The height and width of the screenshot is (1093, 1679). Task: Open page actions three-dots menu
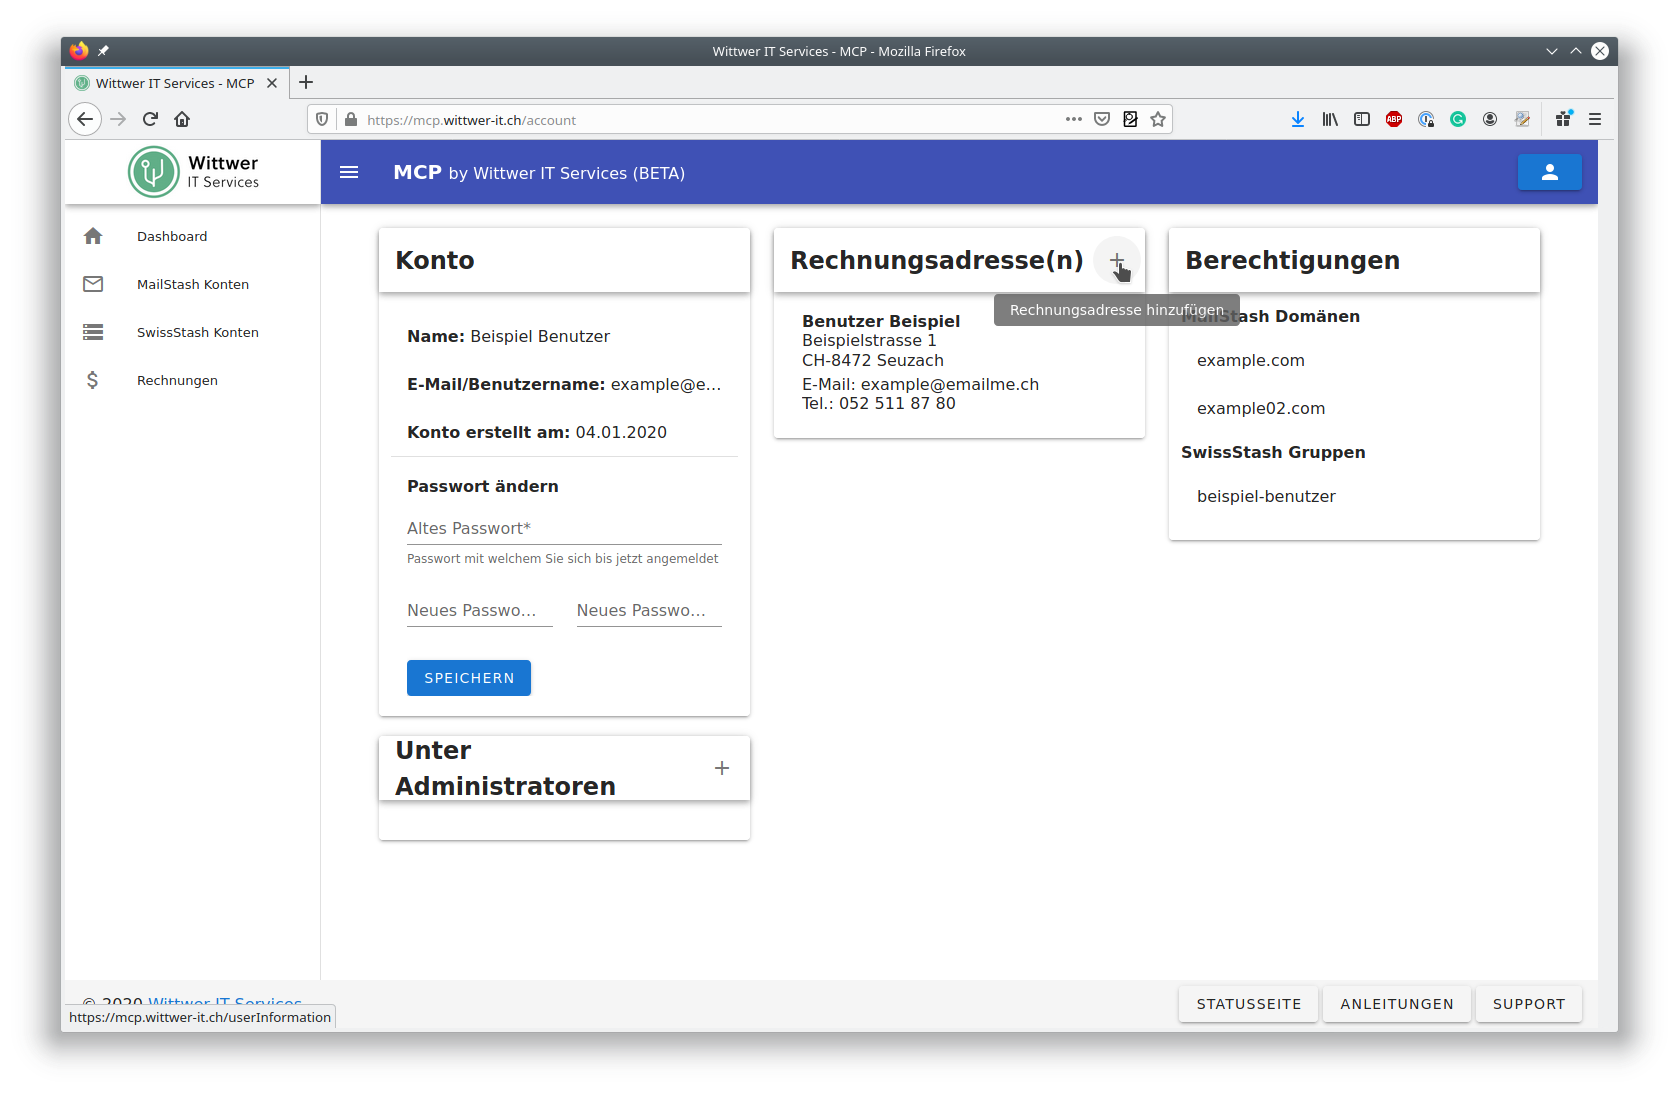(1074, 119)
